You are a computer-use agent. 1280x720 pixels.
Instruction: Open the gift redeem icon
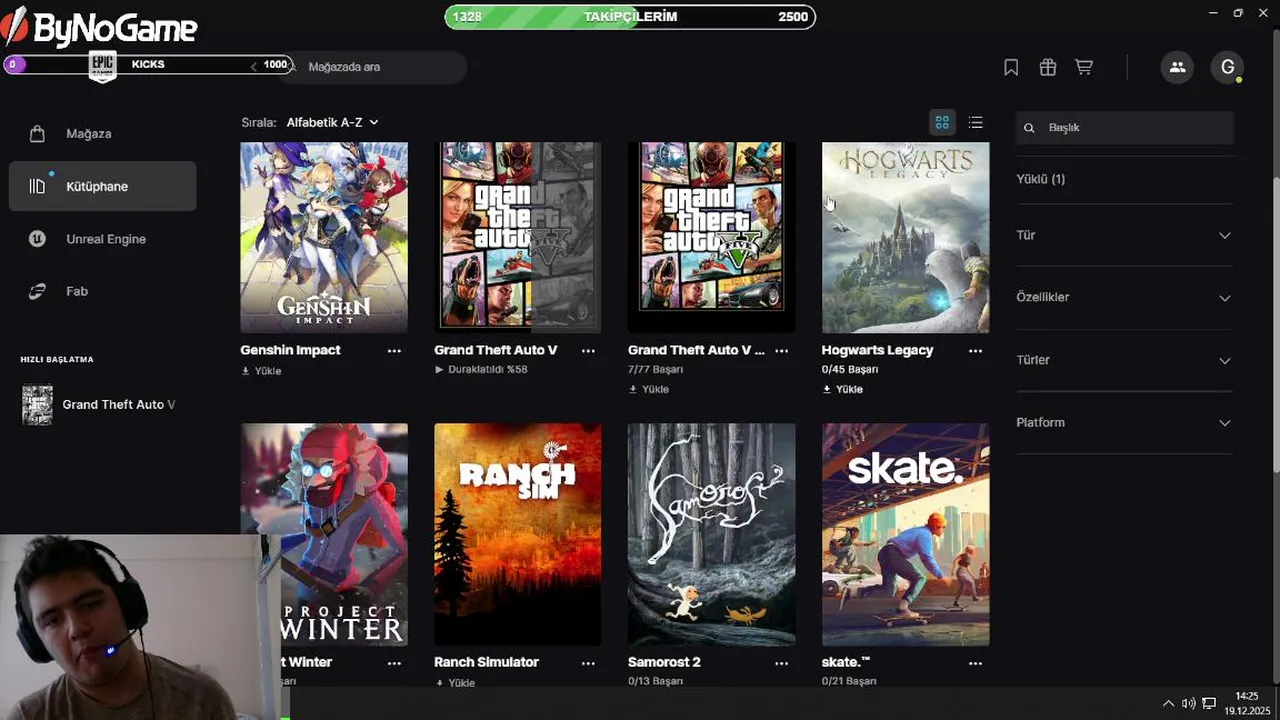coord(1047,67)
